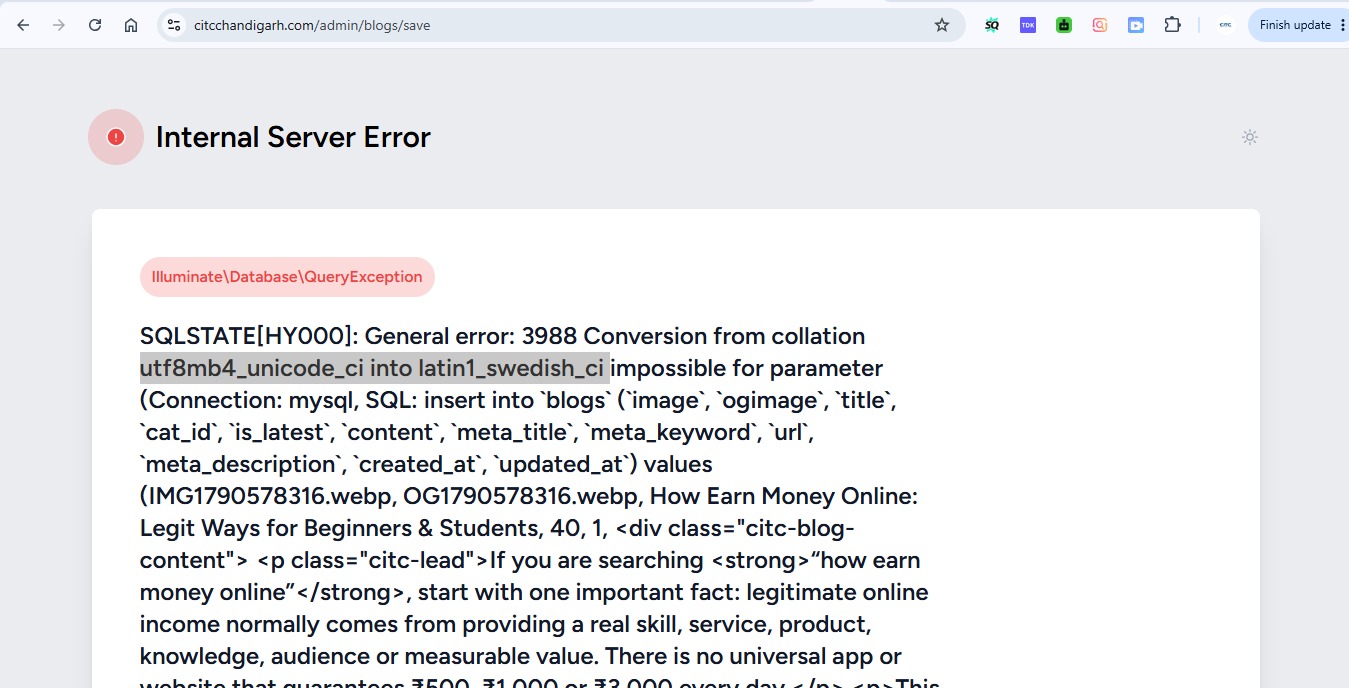Open the orange image search extension
The width and height of the screenshot is (1349, 688).
click(x=1100, y=25)
